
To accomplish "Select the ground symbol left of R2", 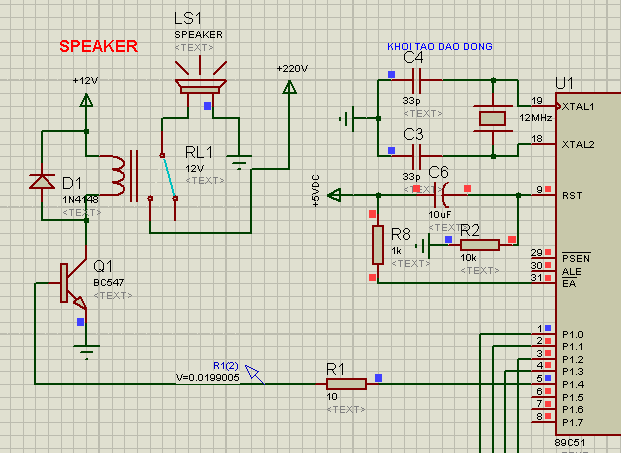I will click(423, 246).
